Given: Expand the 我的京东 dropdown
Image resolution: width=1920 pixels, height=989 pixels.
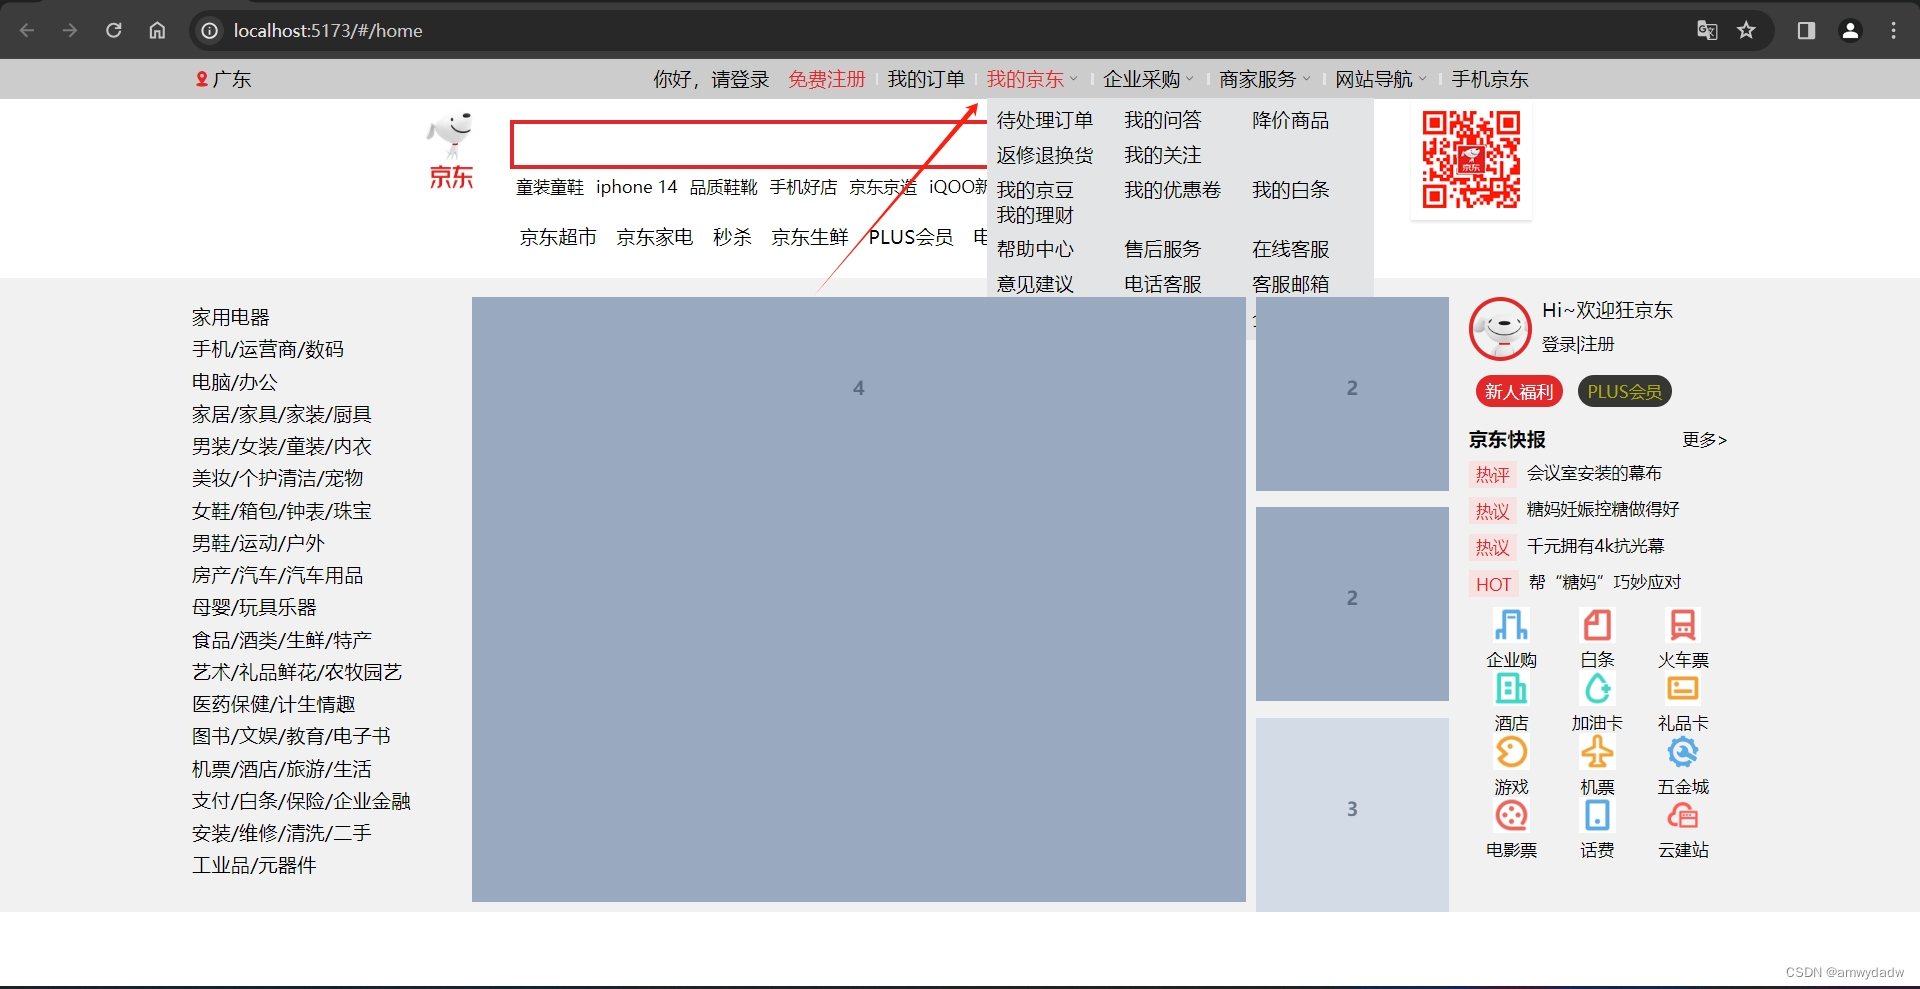Looking at the screenshot, I should (x=1032, y=79).
